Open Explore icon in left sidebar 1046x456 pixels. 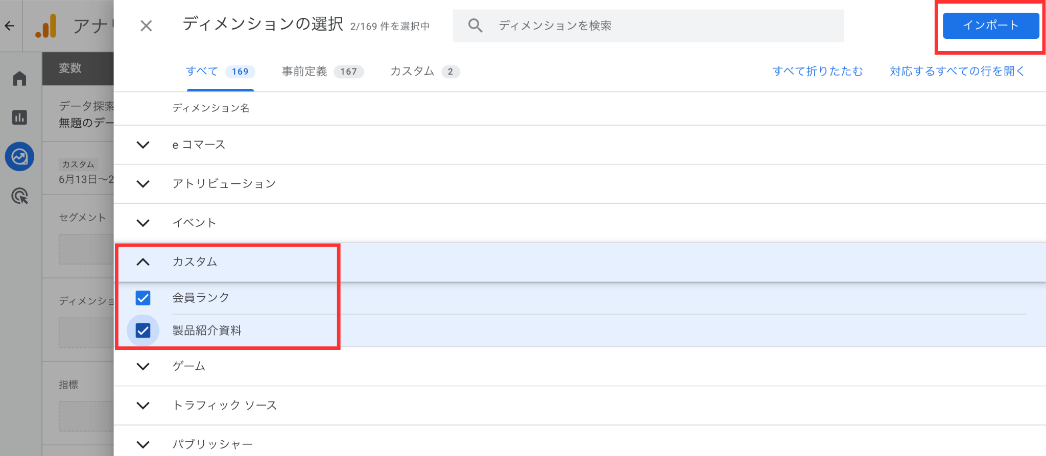(20, 157)
